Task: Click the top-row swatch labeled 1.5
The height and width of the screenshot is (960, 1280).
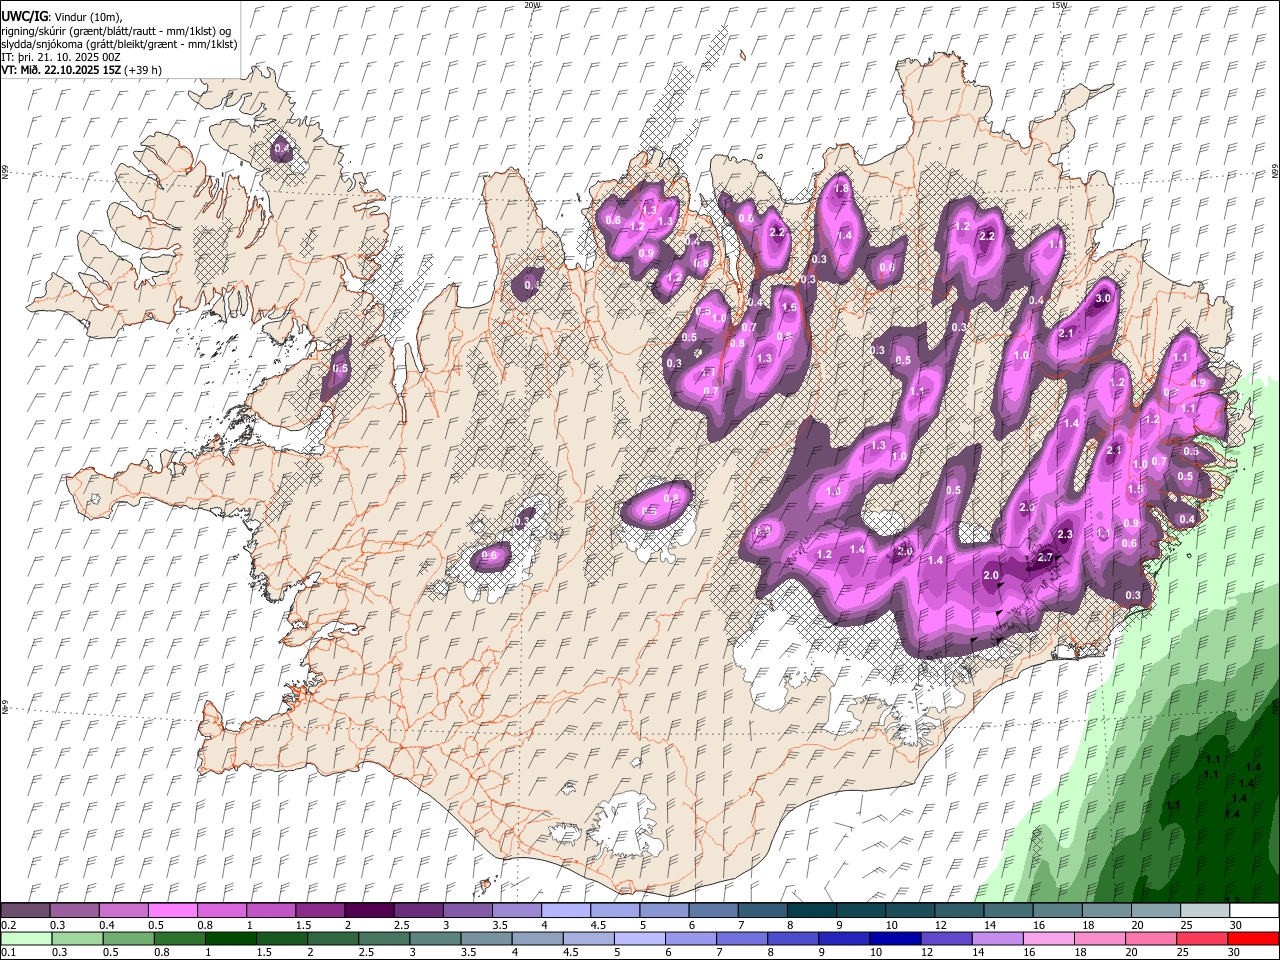Action: pyautogui.click(x=319, y=910)
